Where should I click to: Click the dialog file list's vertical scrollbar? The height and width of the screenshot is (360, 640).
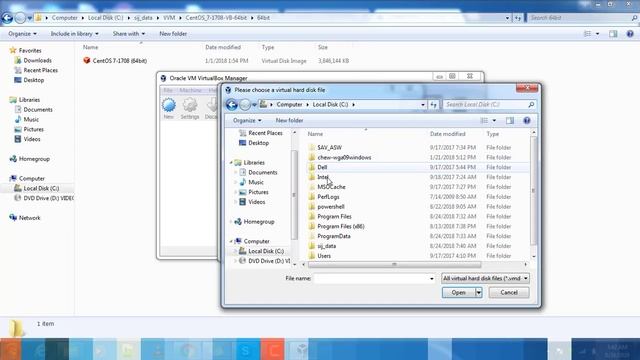coord(533,190)
